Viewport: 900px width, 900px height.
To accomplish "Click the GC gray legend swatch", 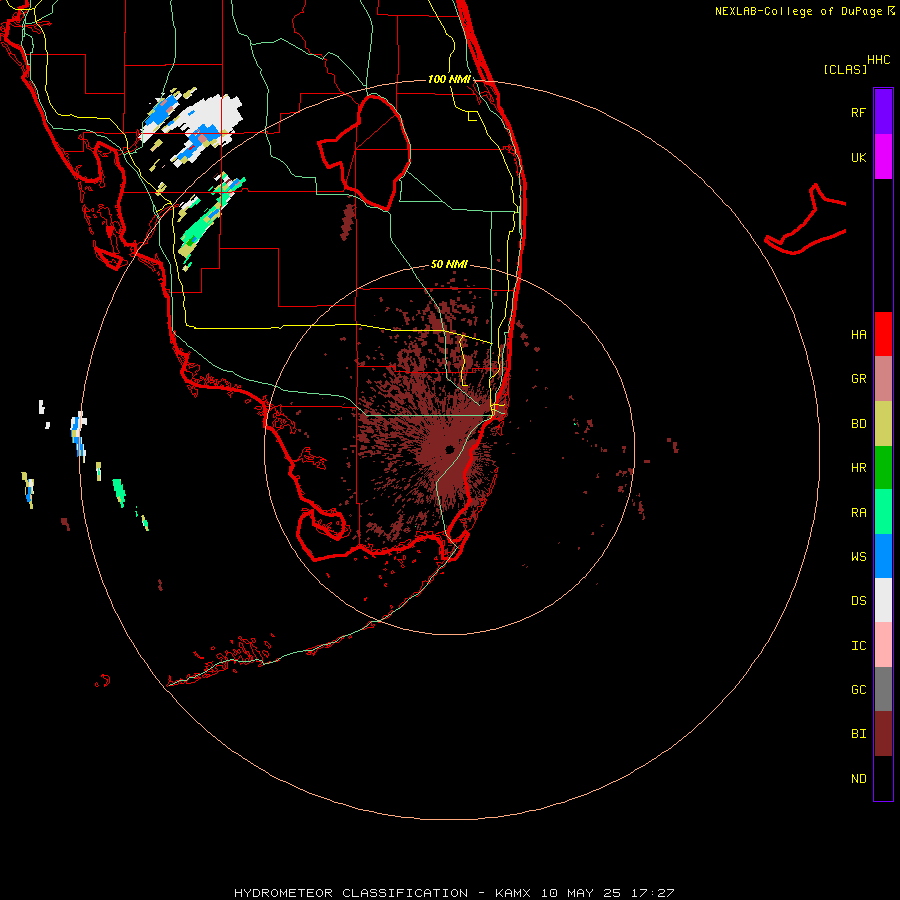I will [883, 689].
